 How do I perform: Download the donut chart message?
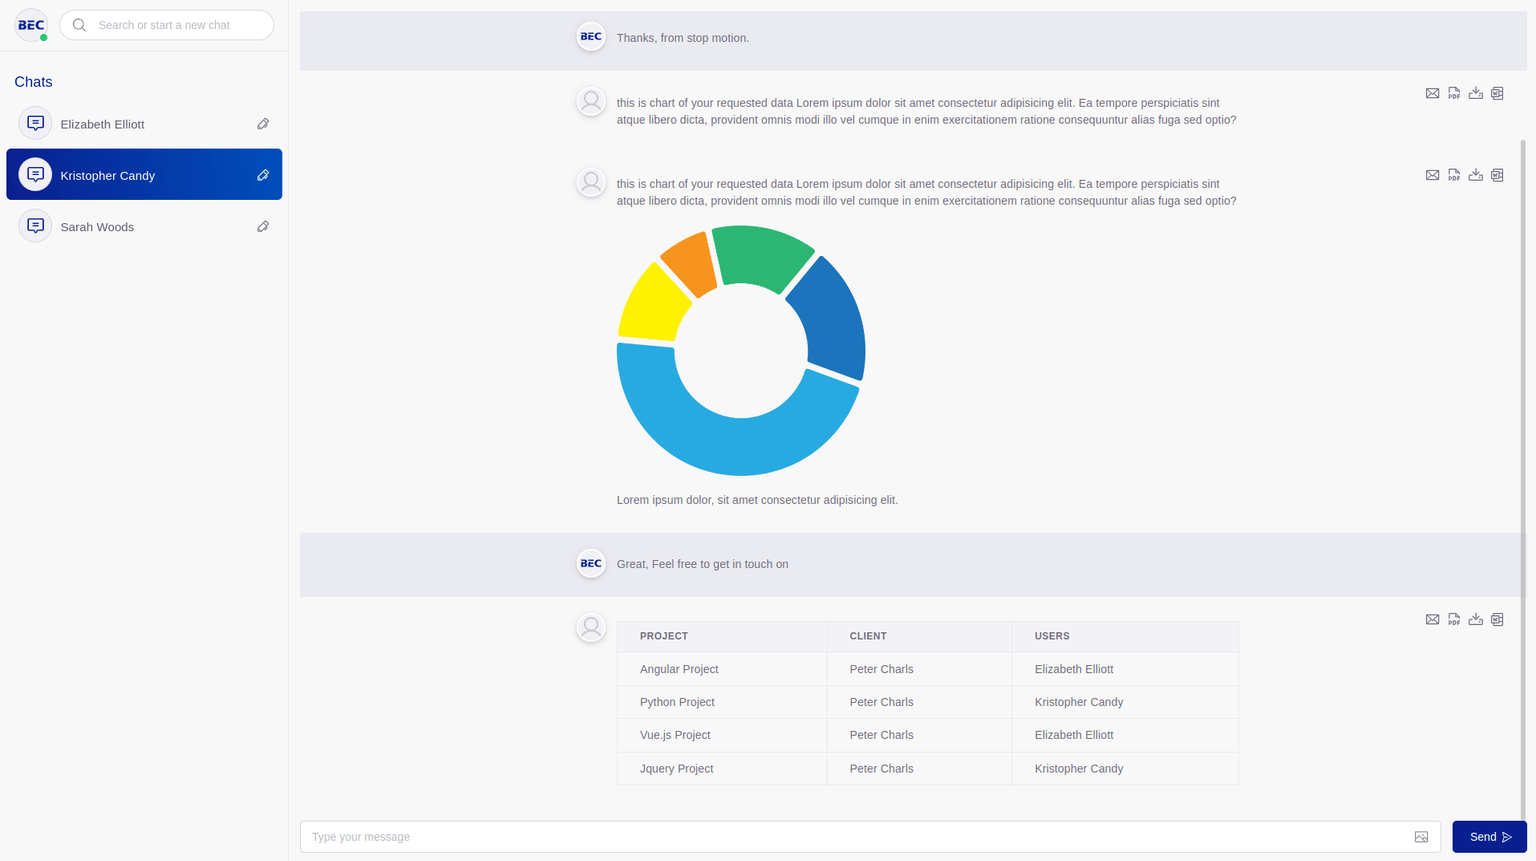[x=1475, y=175]
